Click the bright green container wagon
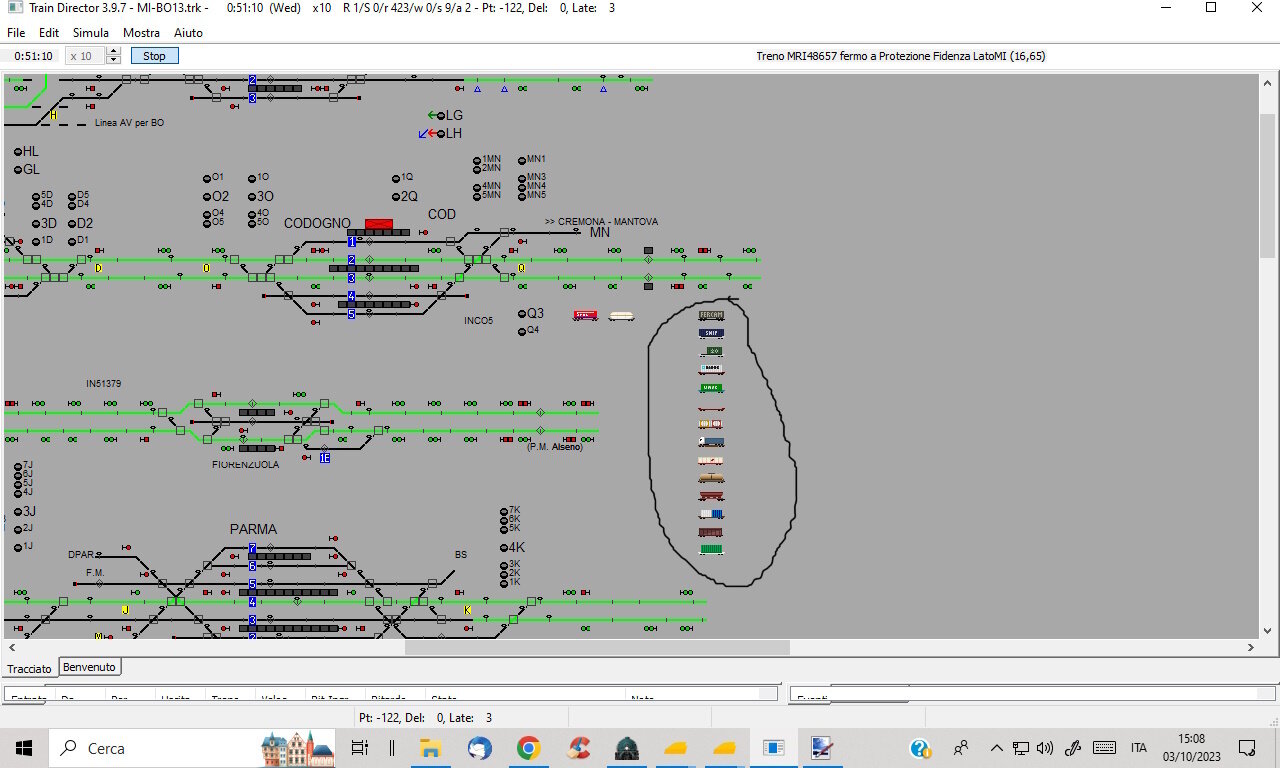Viewport: 1280px width, 768px height. (711, 550)
